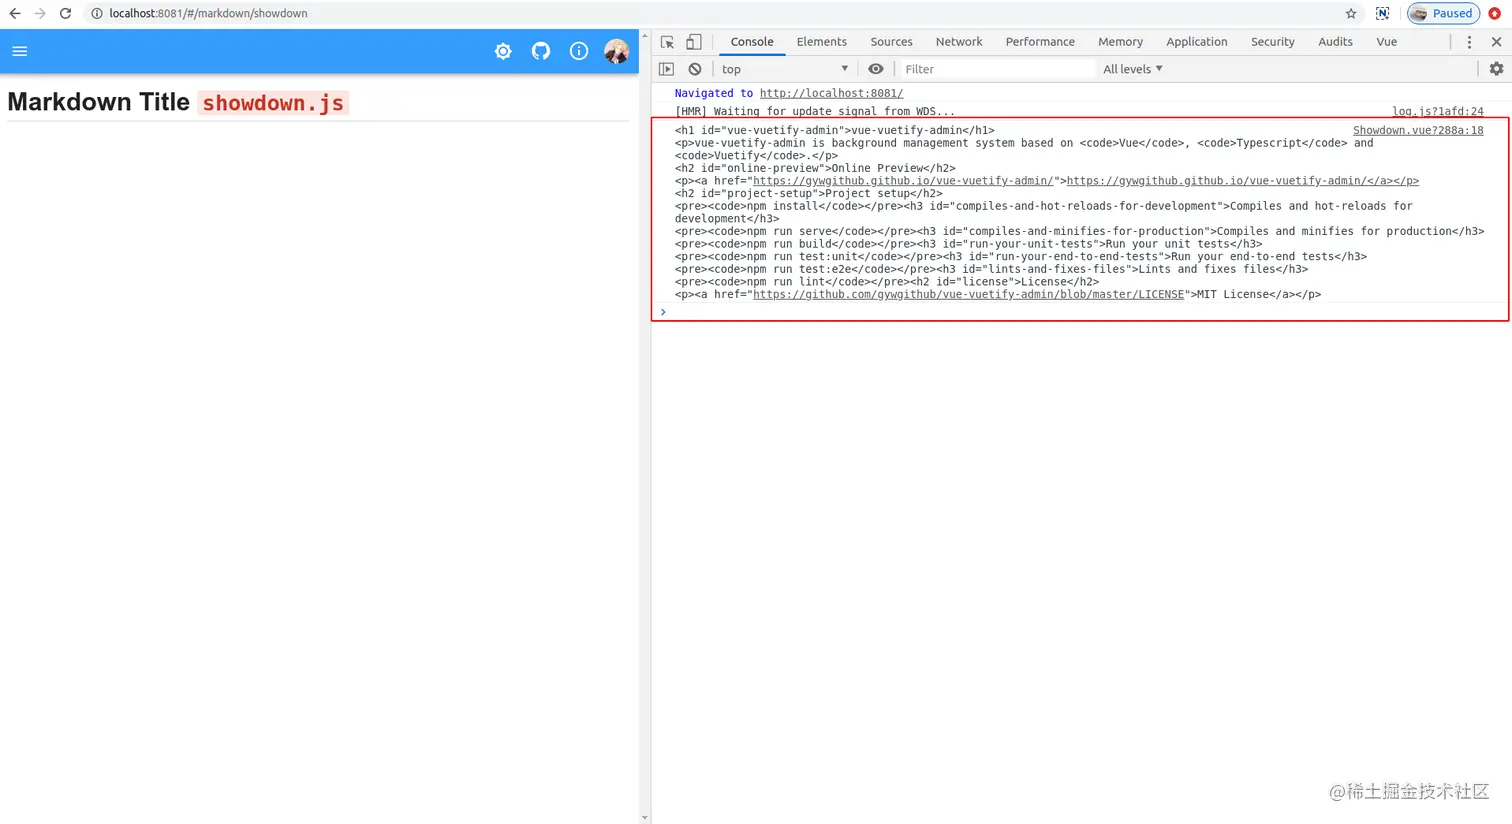Image resolution: width=1512 pixels, height=824 pixels.
Task: Switch to the Performance tab
Action: (x=1040, y=42)
